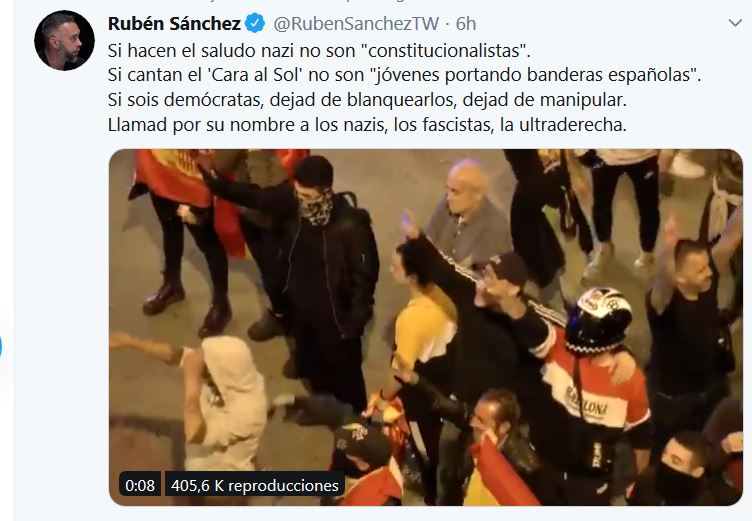The height and width of the screenshot is (521, 752).
Task: Open the Rubén Sánchez display name
Action: [174, 24]
